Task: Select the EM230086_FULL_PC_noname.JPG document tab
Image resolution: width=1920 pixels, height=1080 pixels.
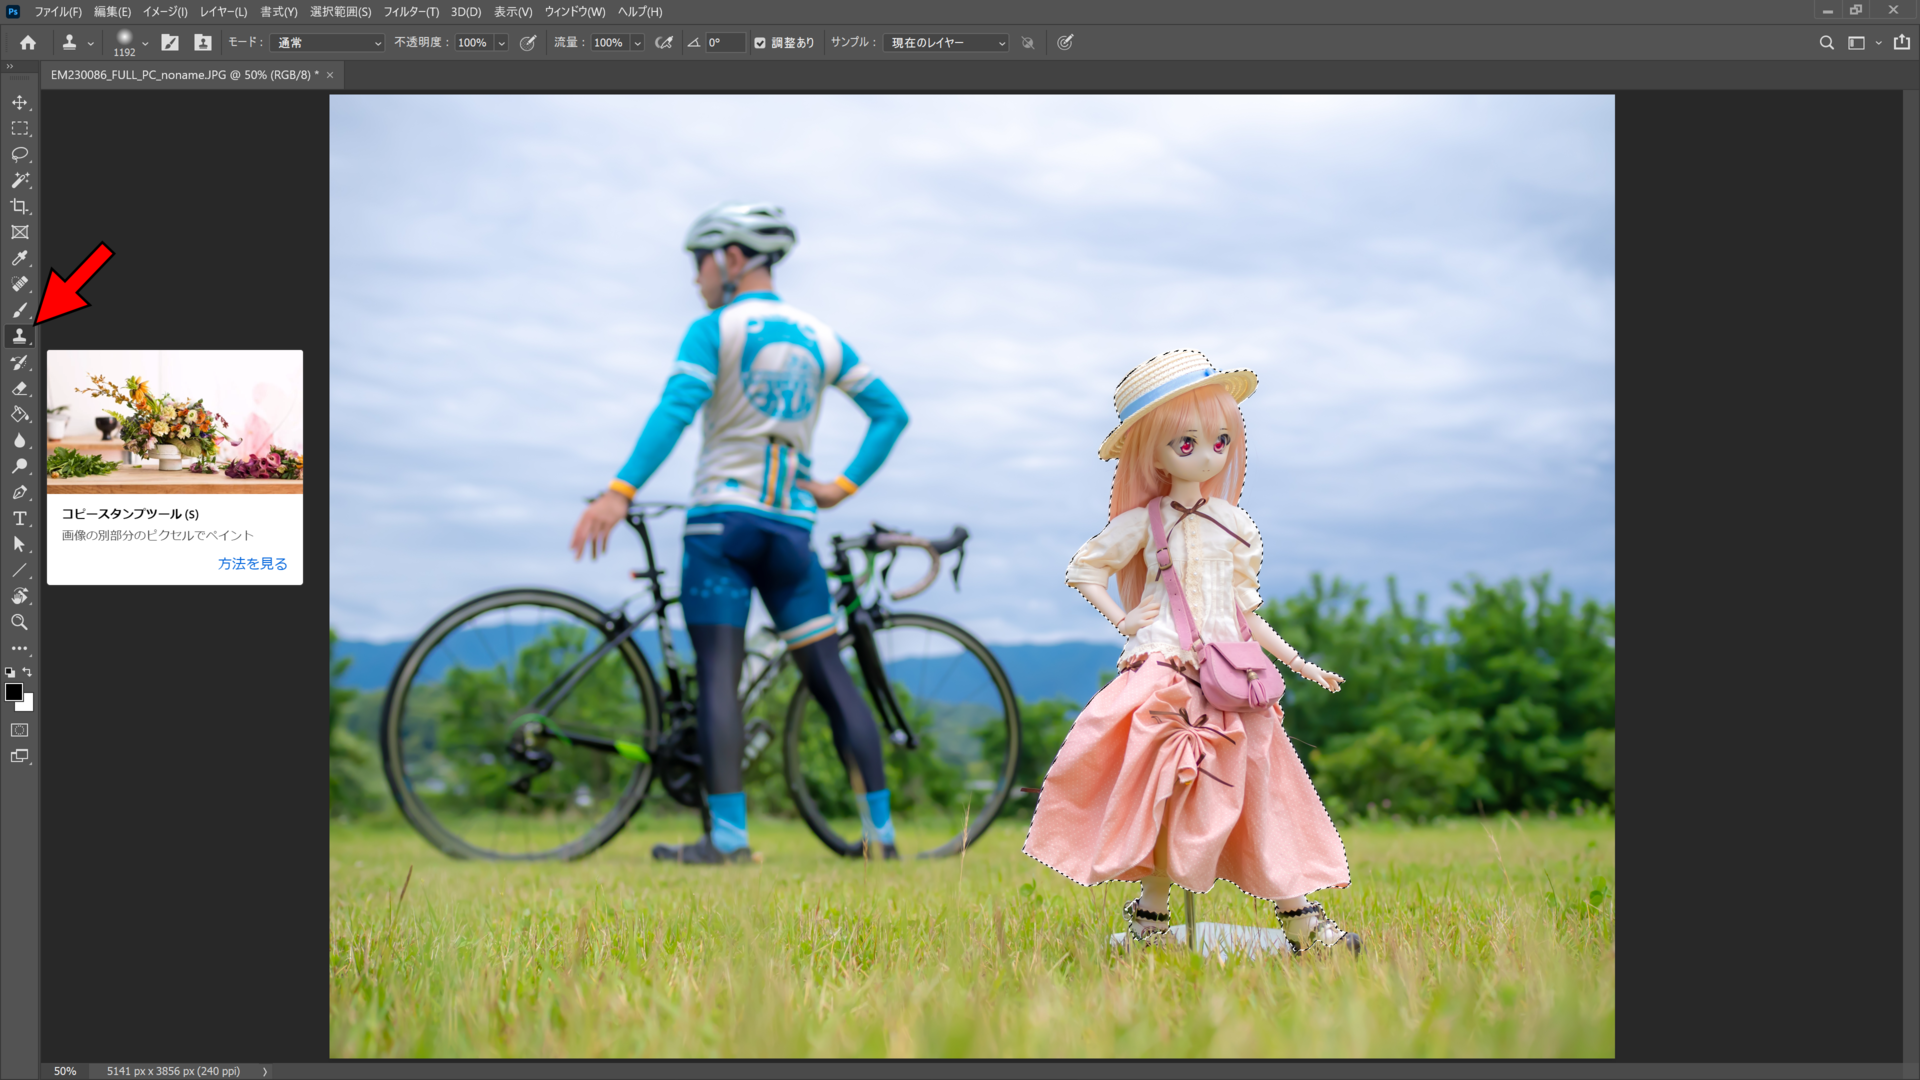Action: click(x=180, y=74)
